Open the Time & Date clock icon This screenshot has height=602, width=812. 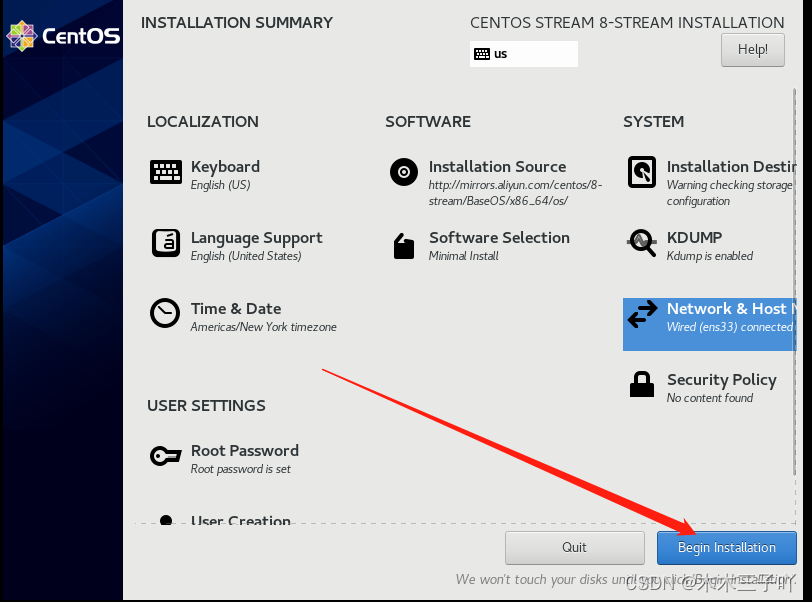165,314
